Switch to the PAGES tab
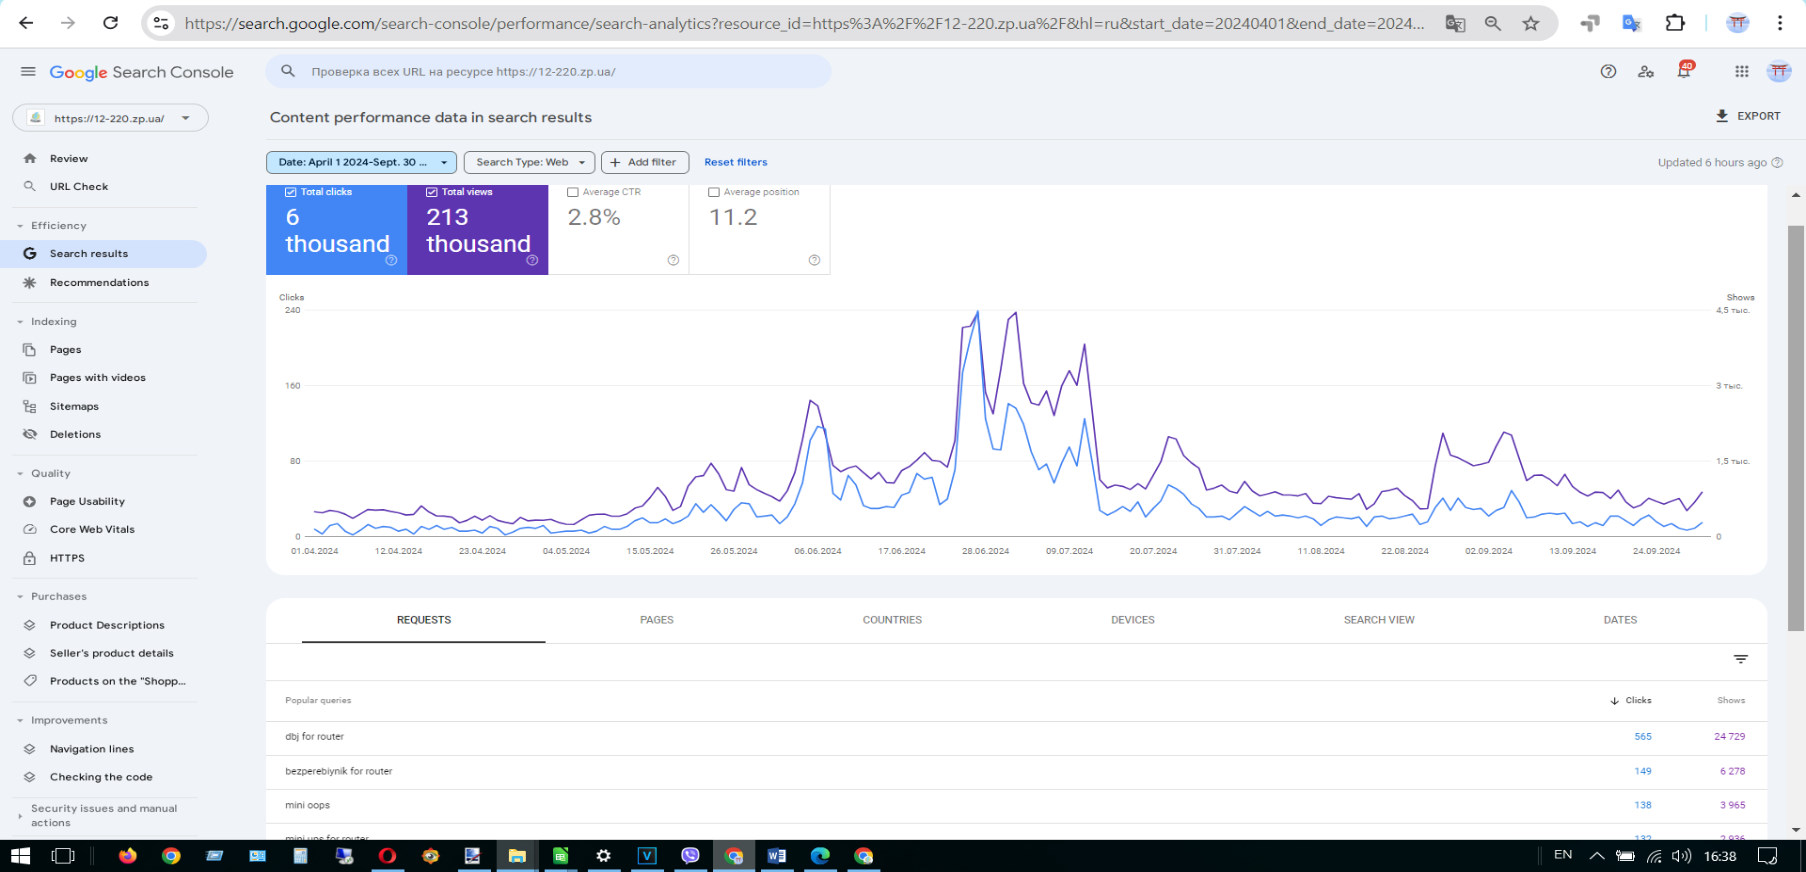 pyautogui.click(x=657, y=620)
